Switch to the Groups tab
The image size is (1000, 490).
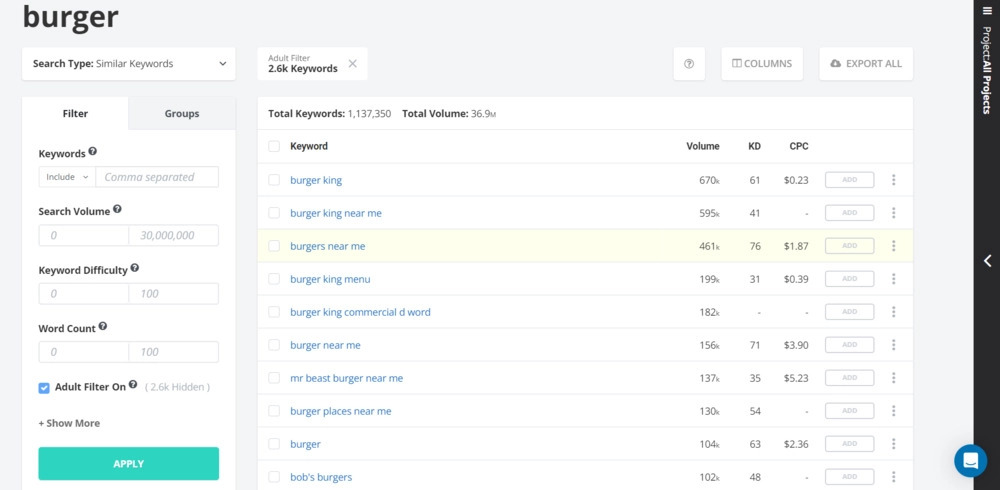pos(182,114)
